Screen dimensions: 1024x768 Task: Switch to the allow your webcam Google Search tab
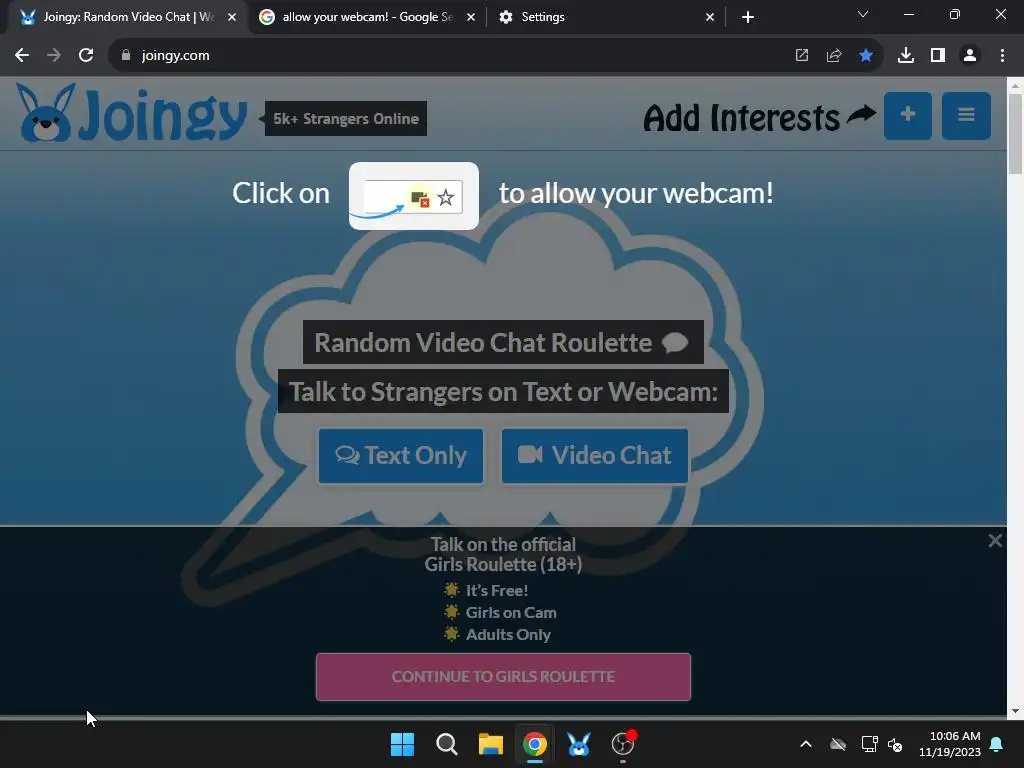(367, 17)
